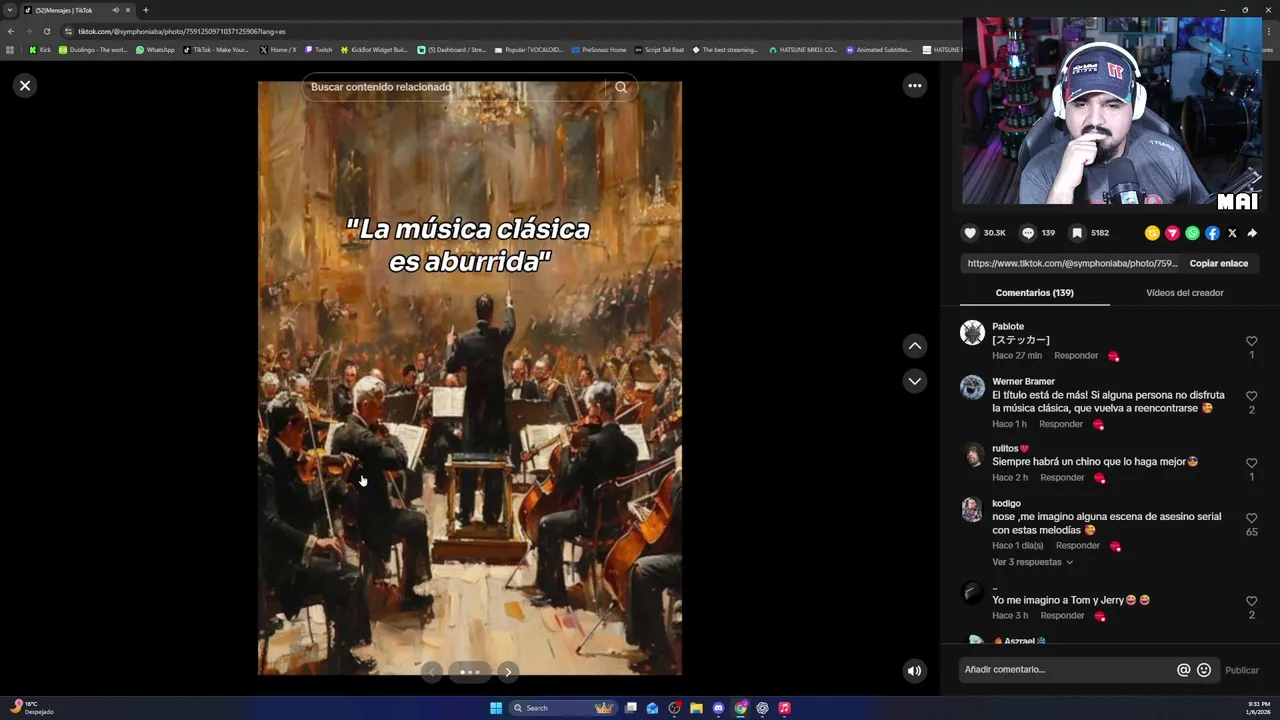Like the post with the heart icon

tap(970, 233)
